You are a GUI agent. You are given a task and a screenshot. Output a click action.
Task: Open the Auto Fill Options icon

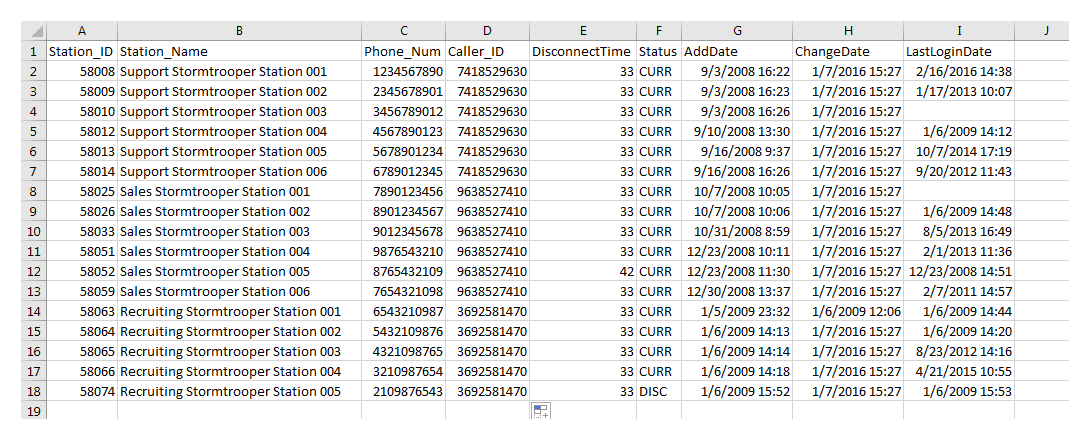pos(541,412)
